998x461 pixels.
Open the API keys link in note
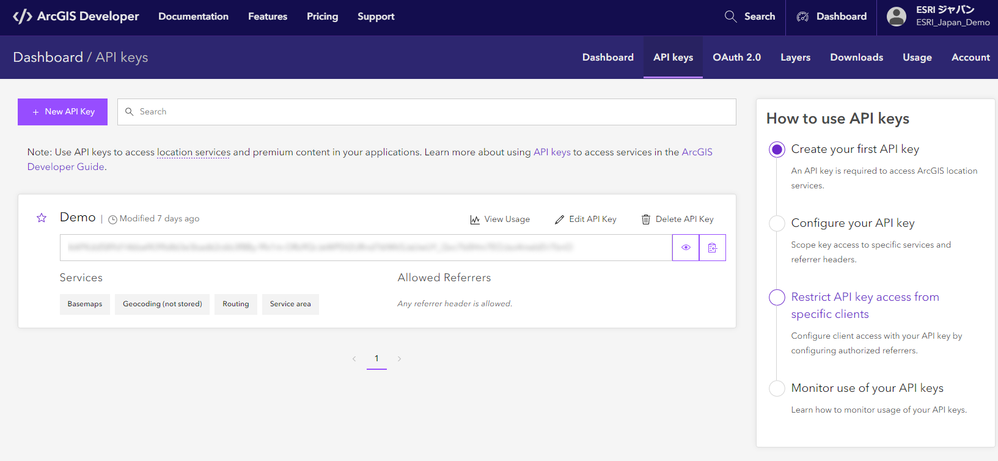click(x=552, y=153)
